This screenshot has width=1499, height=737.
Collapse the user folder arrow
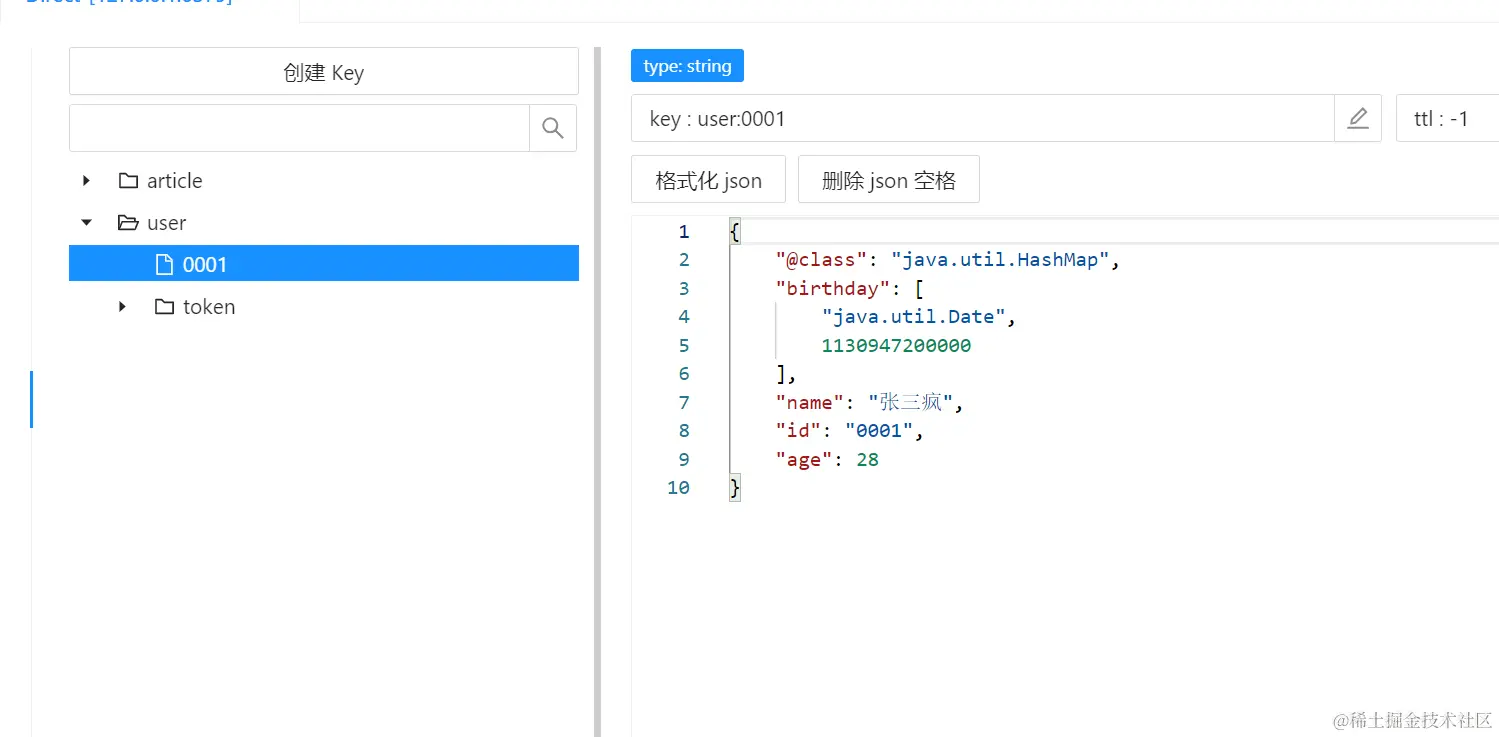click(x=87, y=223)
